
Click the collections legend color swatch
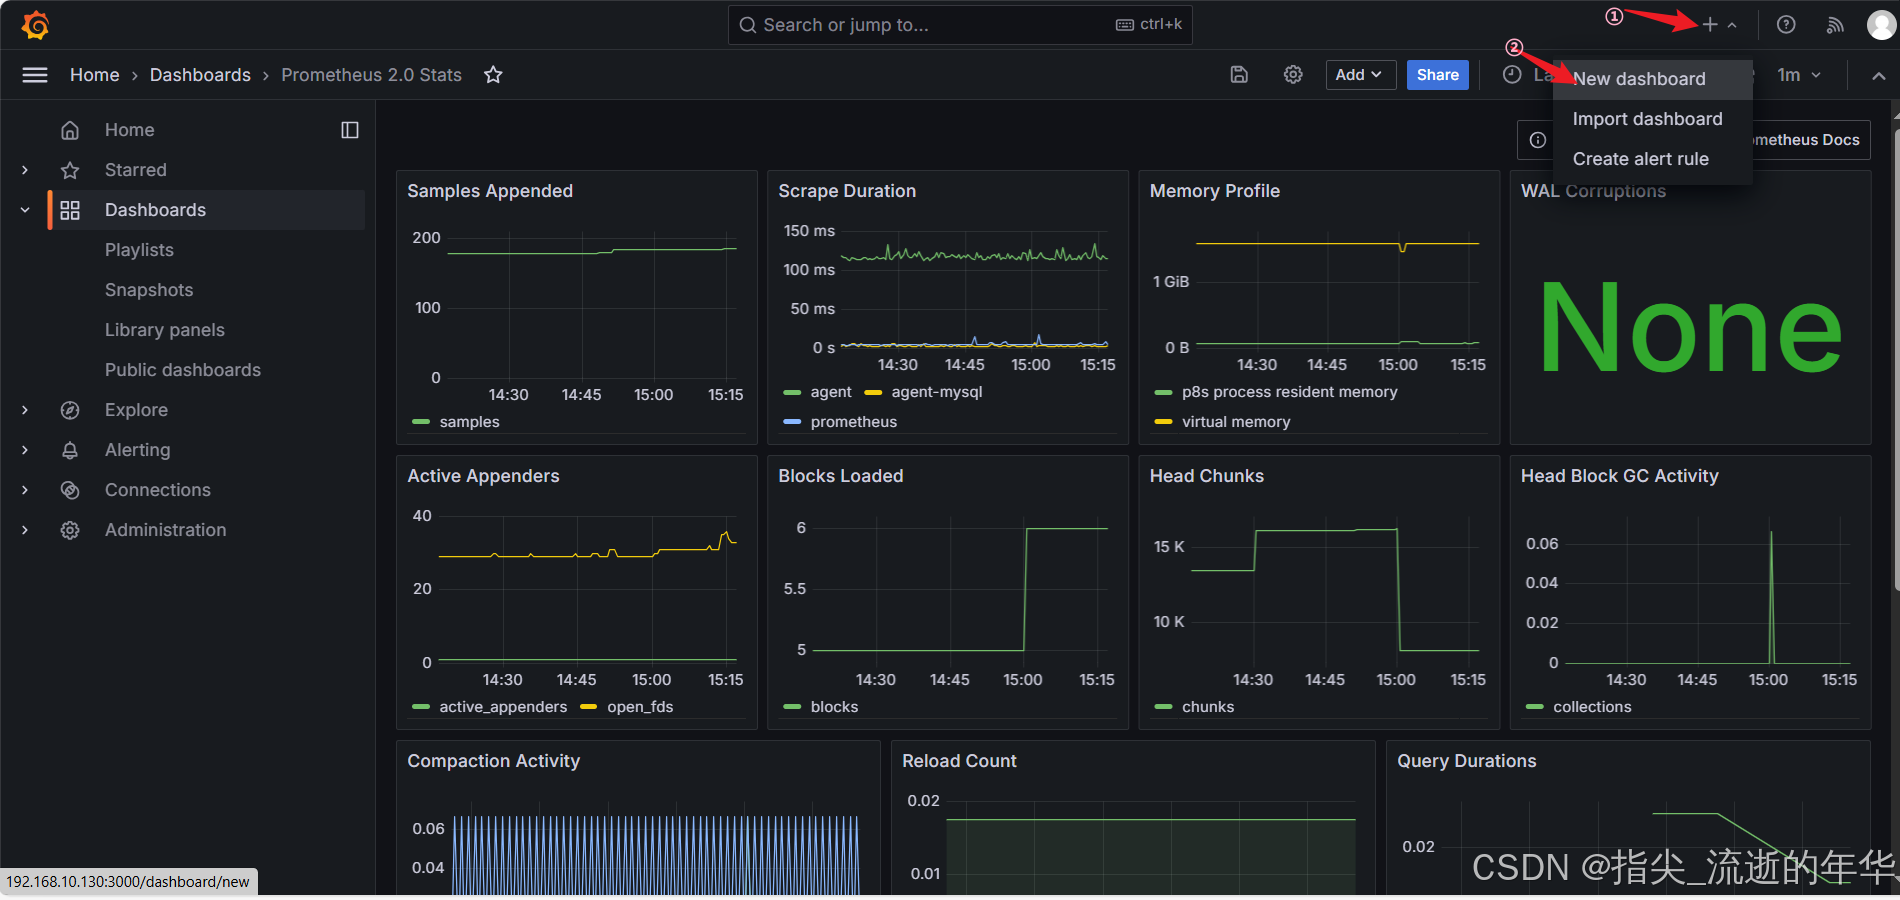coord(1534,707)
